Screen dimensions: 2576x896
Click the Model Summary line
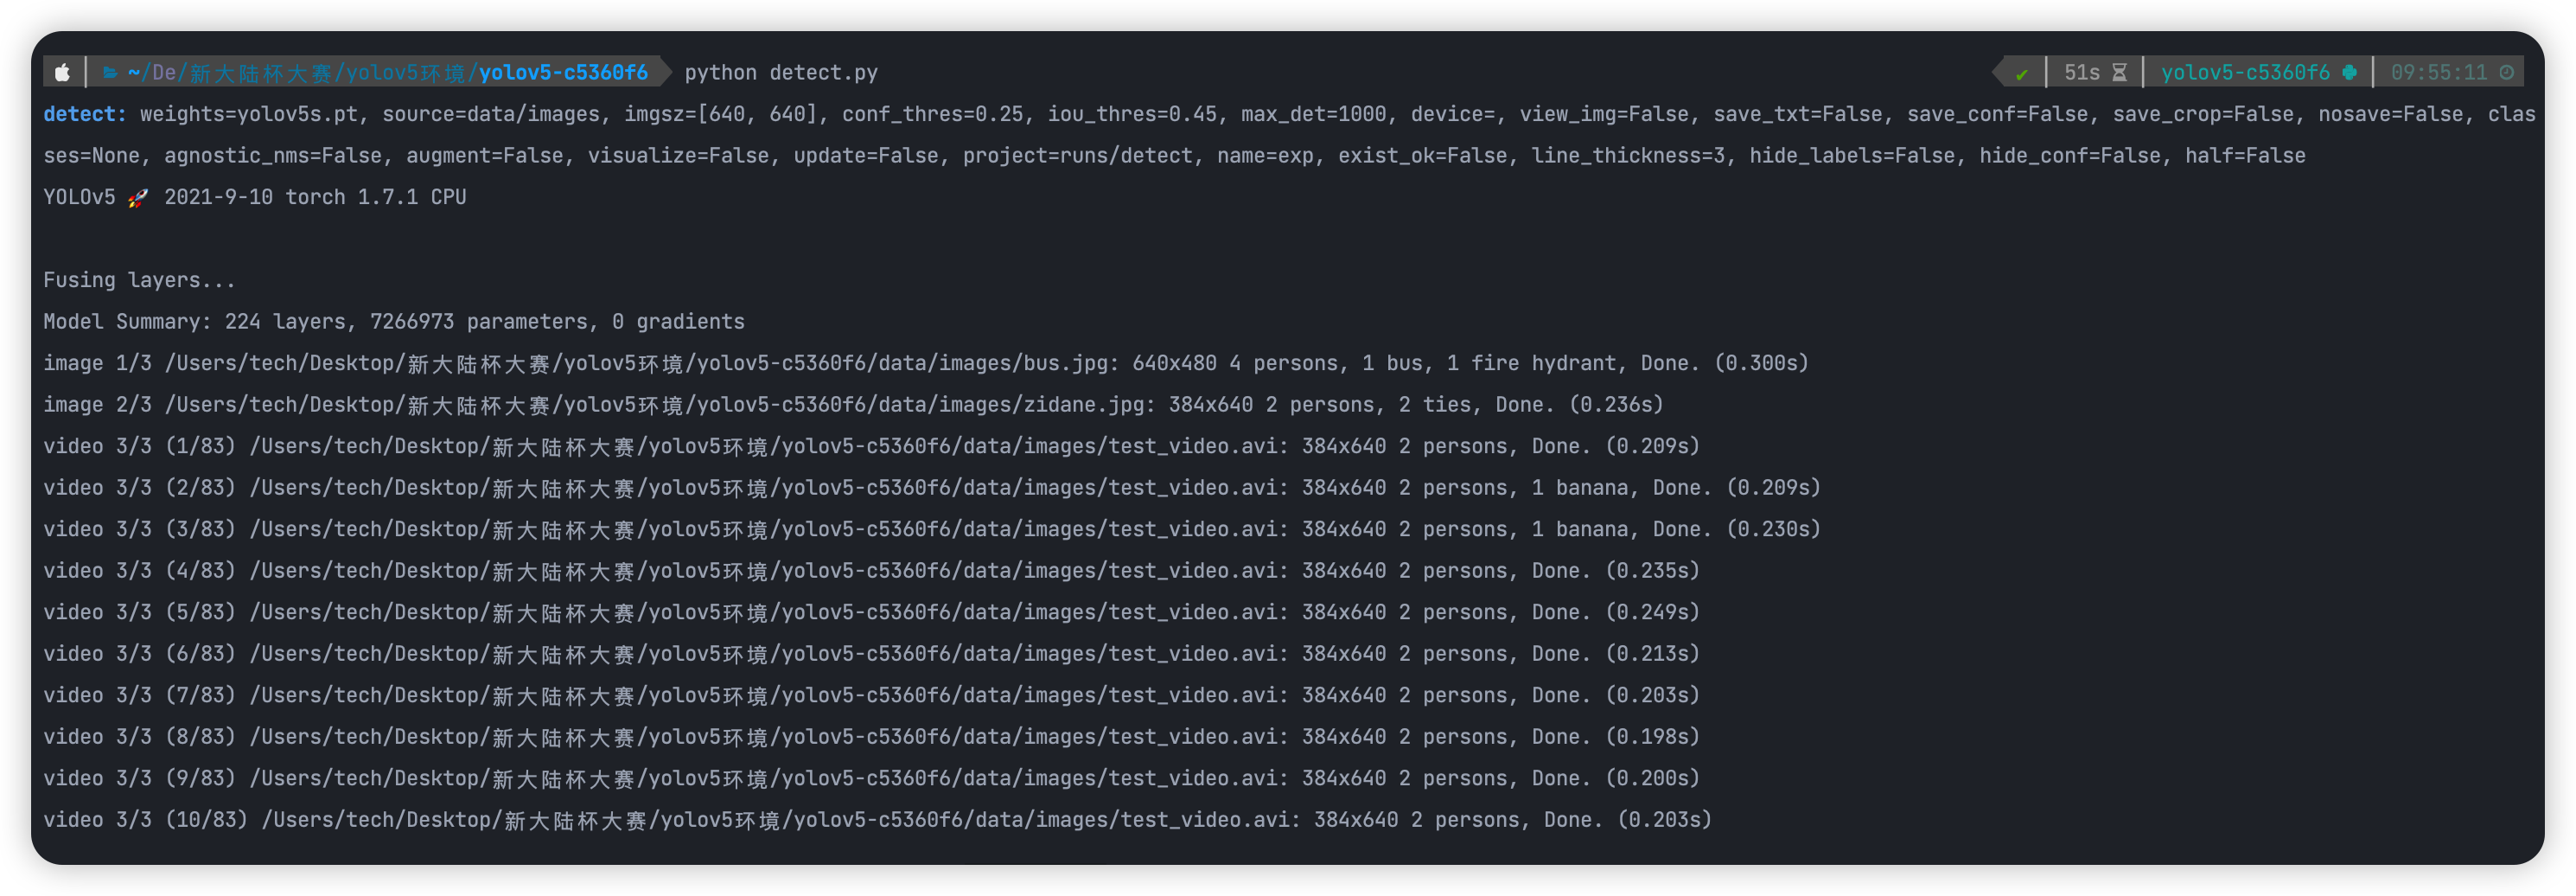pos(394,321)
